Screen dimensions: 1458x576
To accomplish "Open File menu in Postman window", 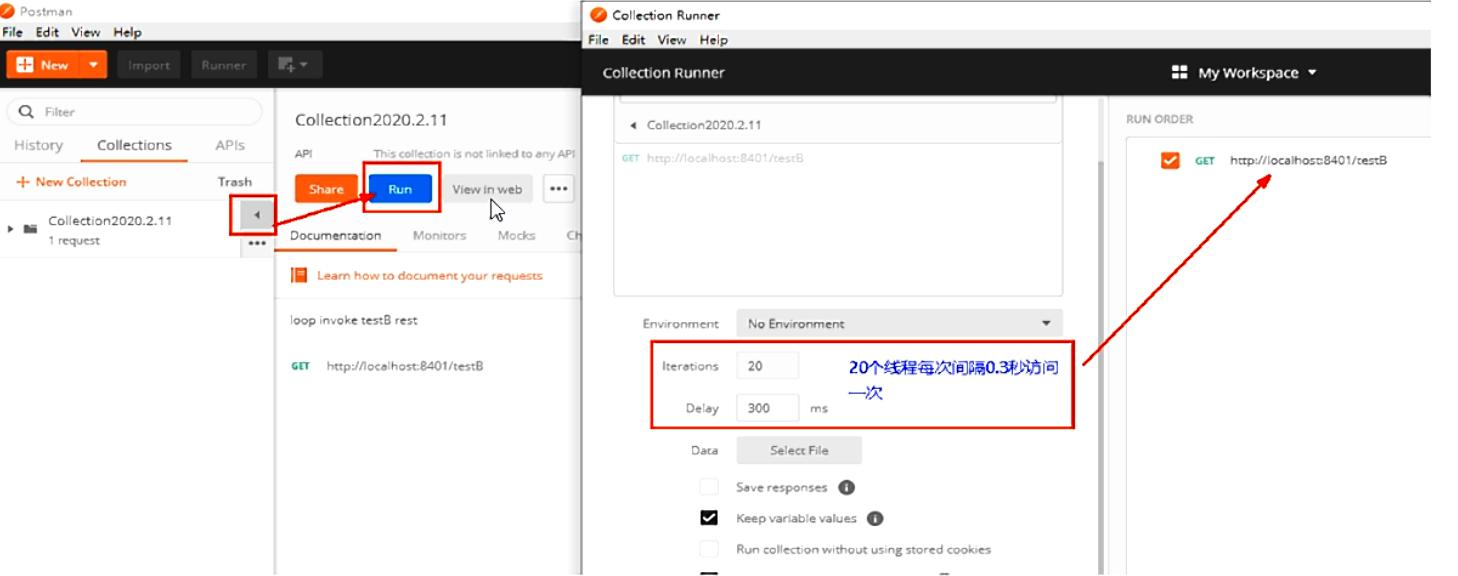I will point(13,32).
